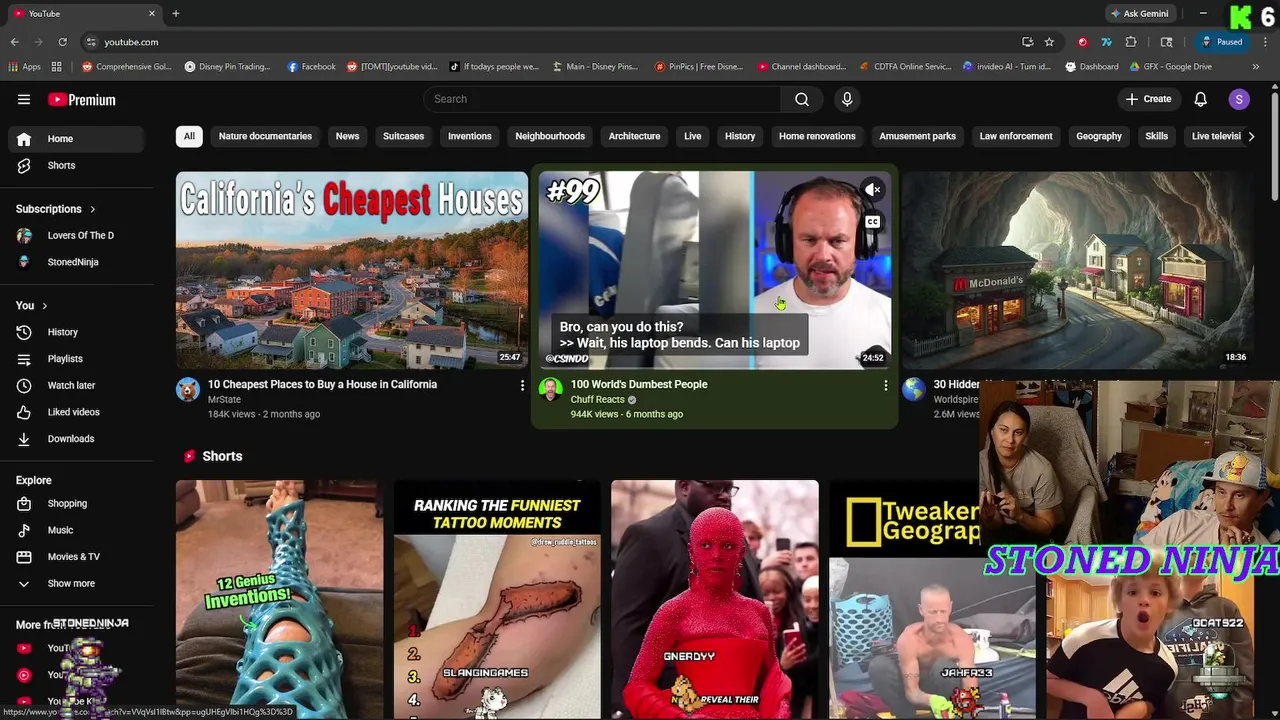Click Ask Gemini button
The height and width of the screenshot is (720, 1280).
1139,13
